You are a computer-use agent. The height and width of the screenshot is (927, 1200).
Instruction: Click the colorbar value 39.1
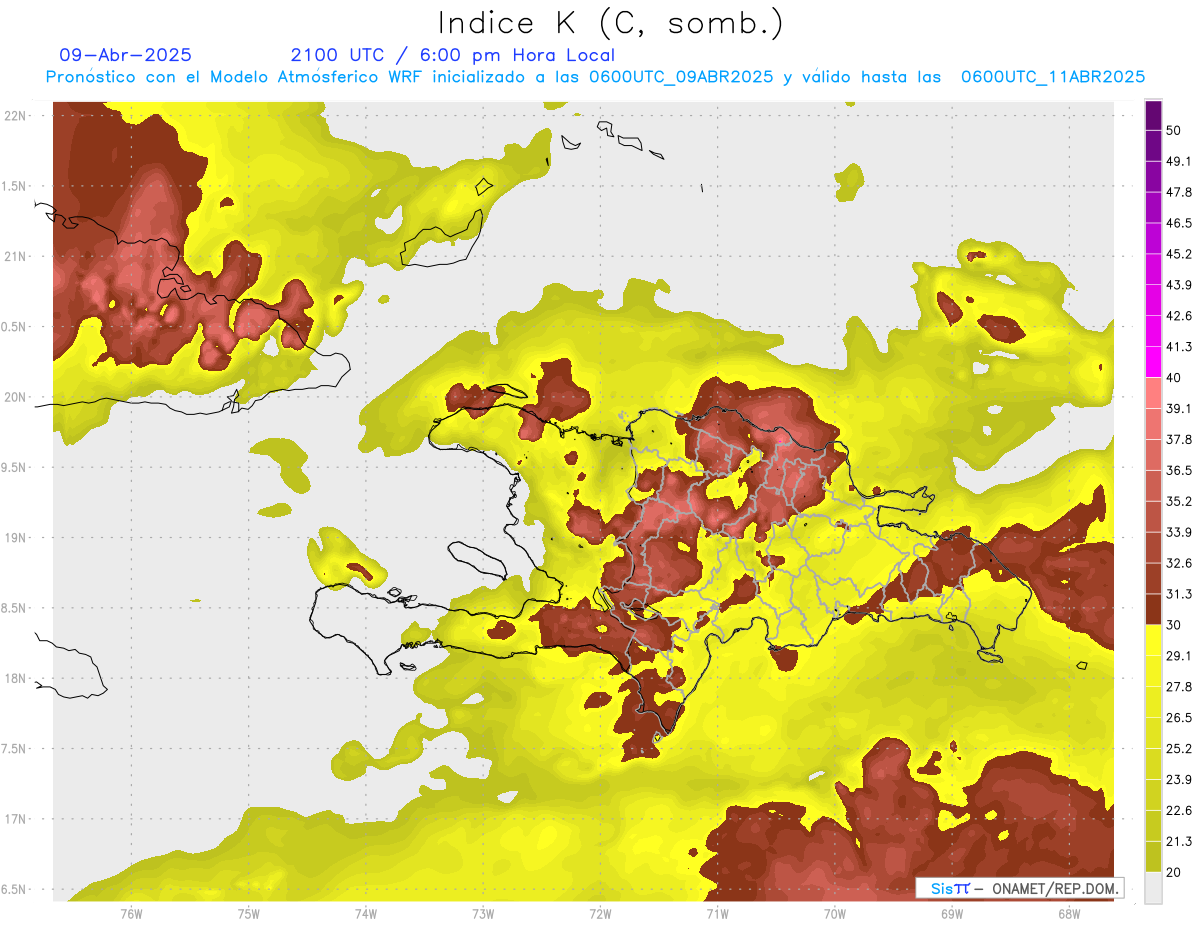coord(1179,408)
